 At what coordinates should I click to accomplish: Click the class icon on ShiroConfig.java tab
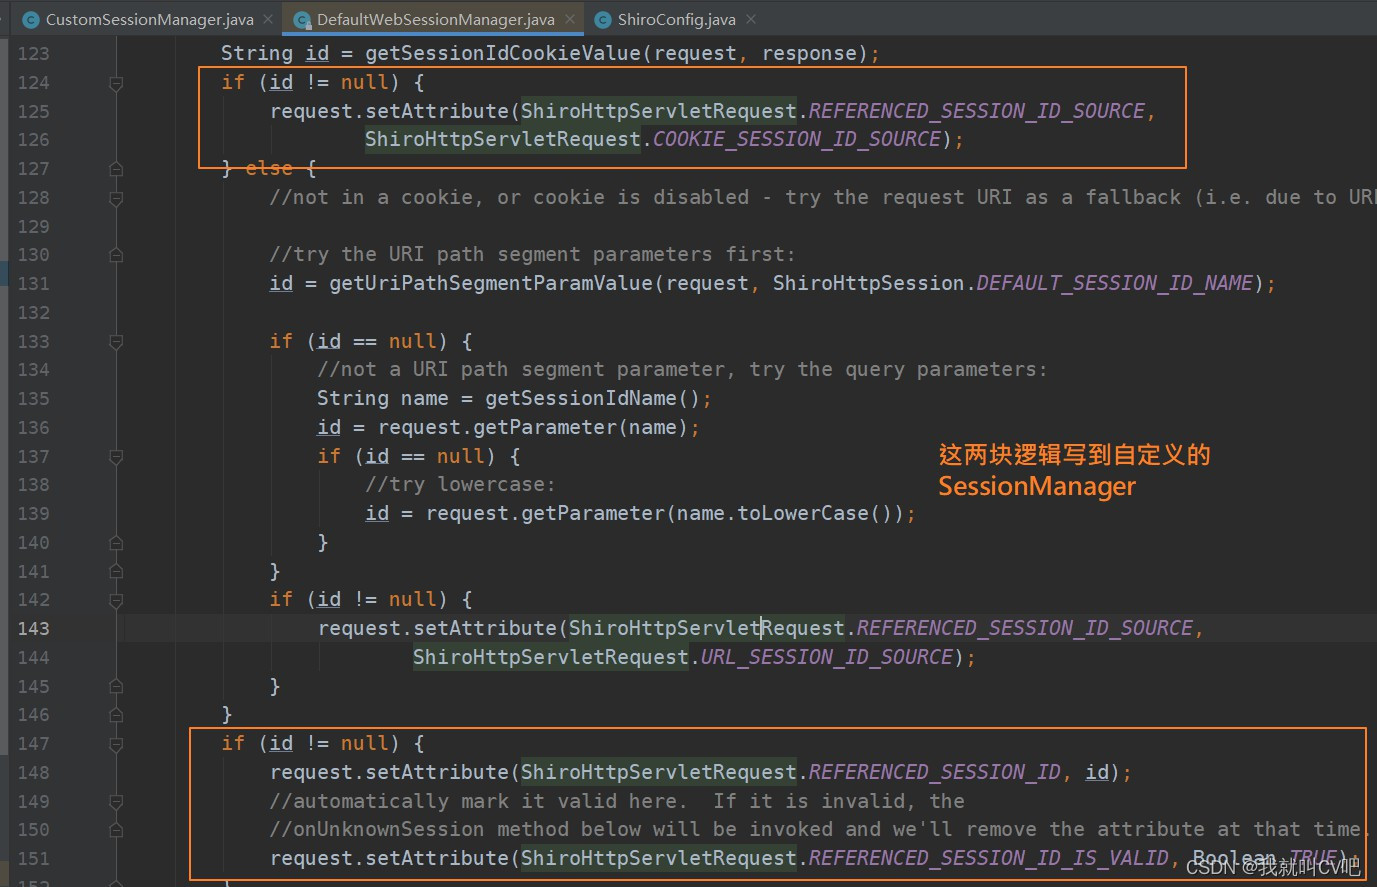[603, 19]
